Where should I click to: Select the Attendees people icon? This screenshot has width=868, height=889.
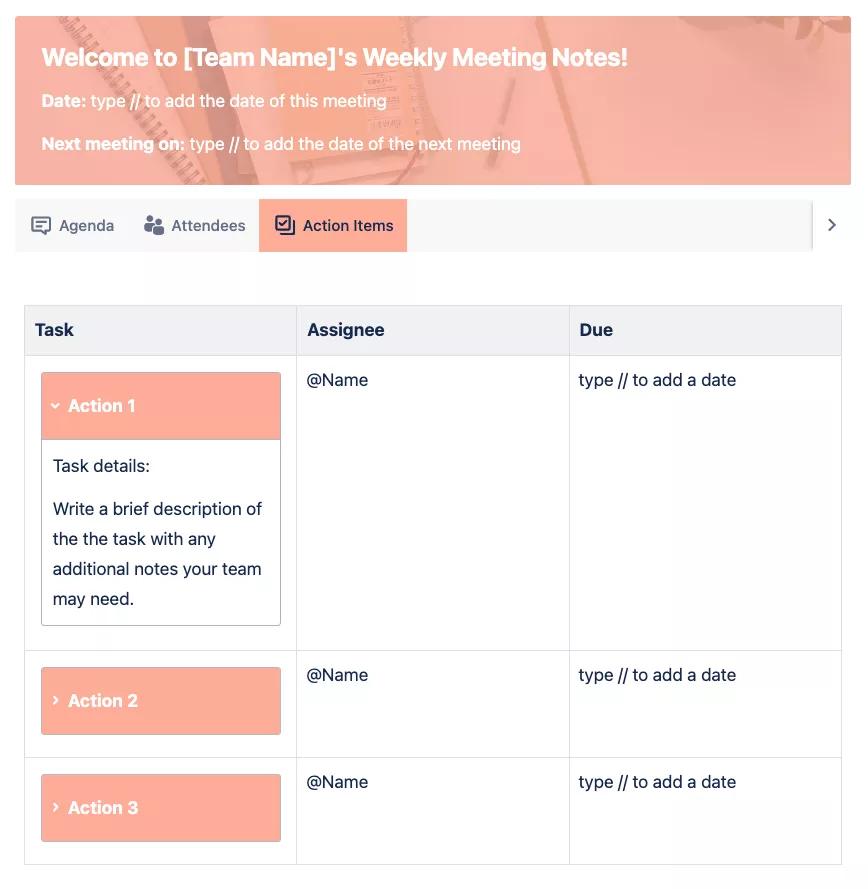[155, 224]
